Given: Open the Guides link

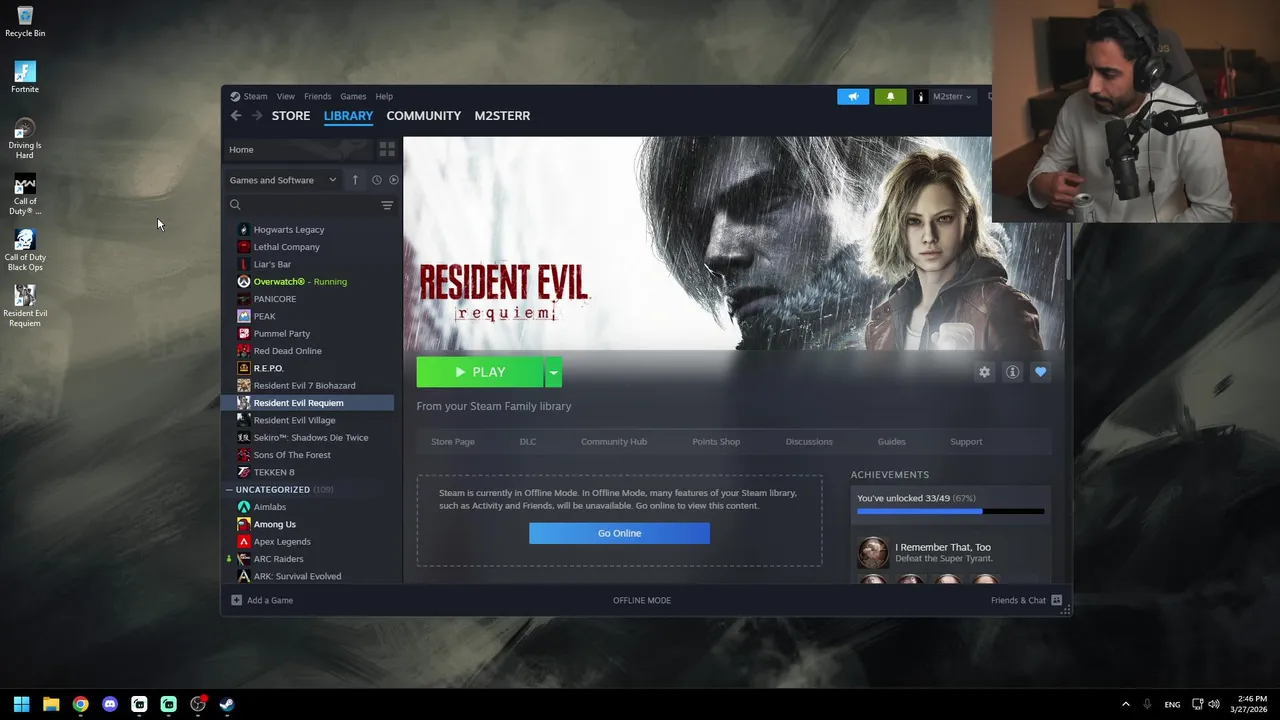Looking at the screenshot, I should click(x=891, y=442).
